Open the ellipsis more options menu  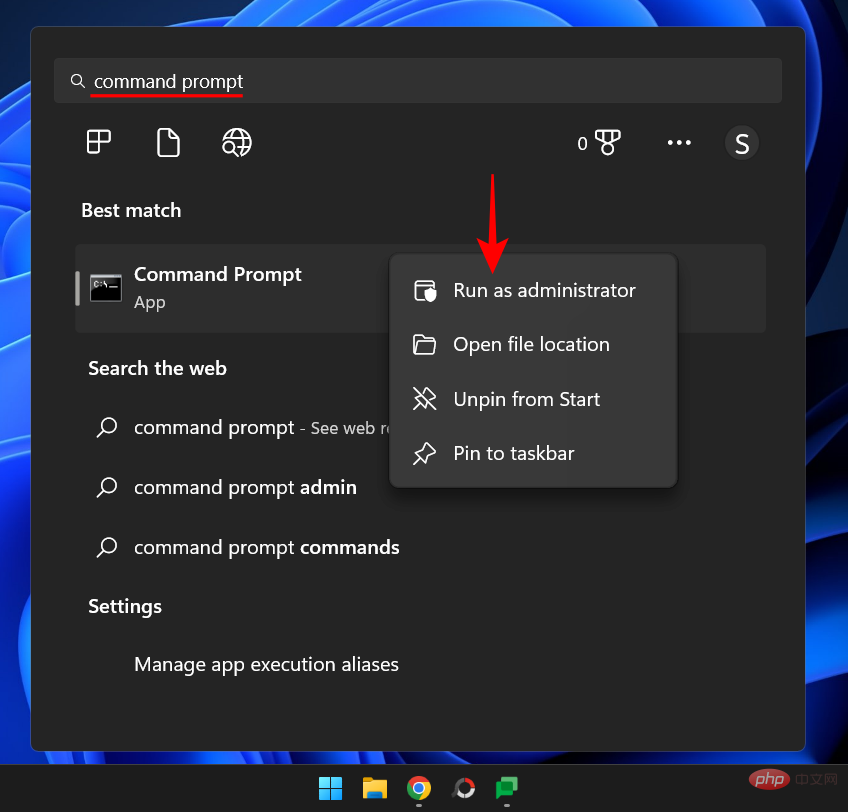click(679, 143)
